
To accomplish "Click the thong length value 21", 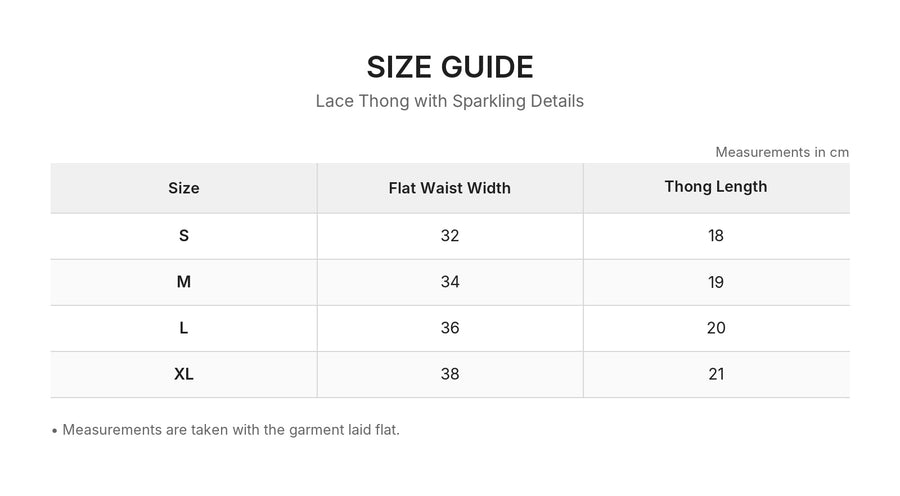I will coord(716,374).
